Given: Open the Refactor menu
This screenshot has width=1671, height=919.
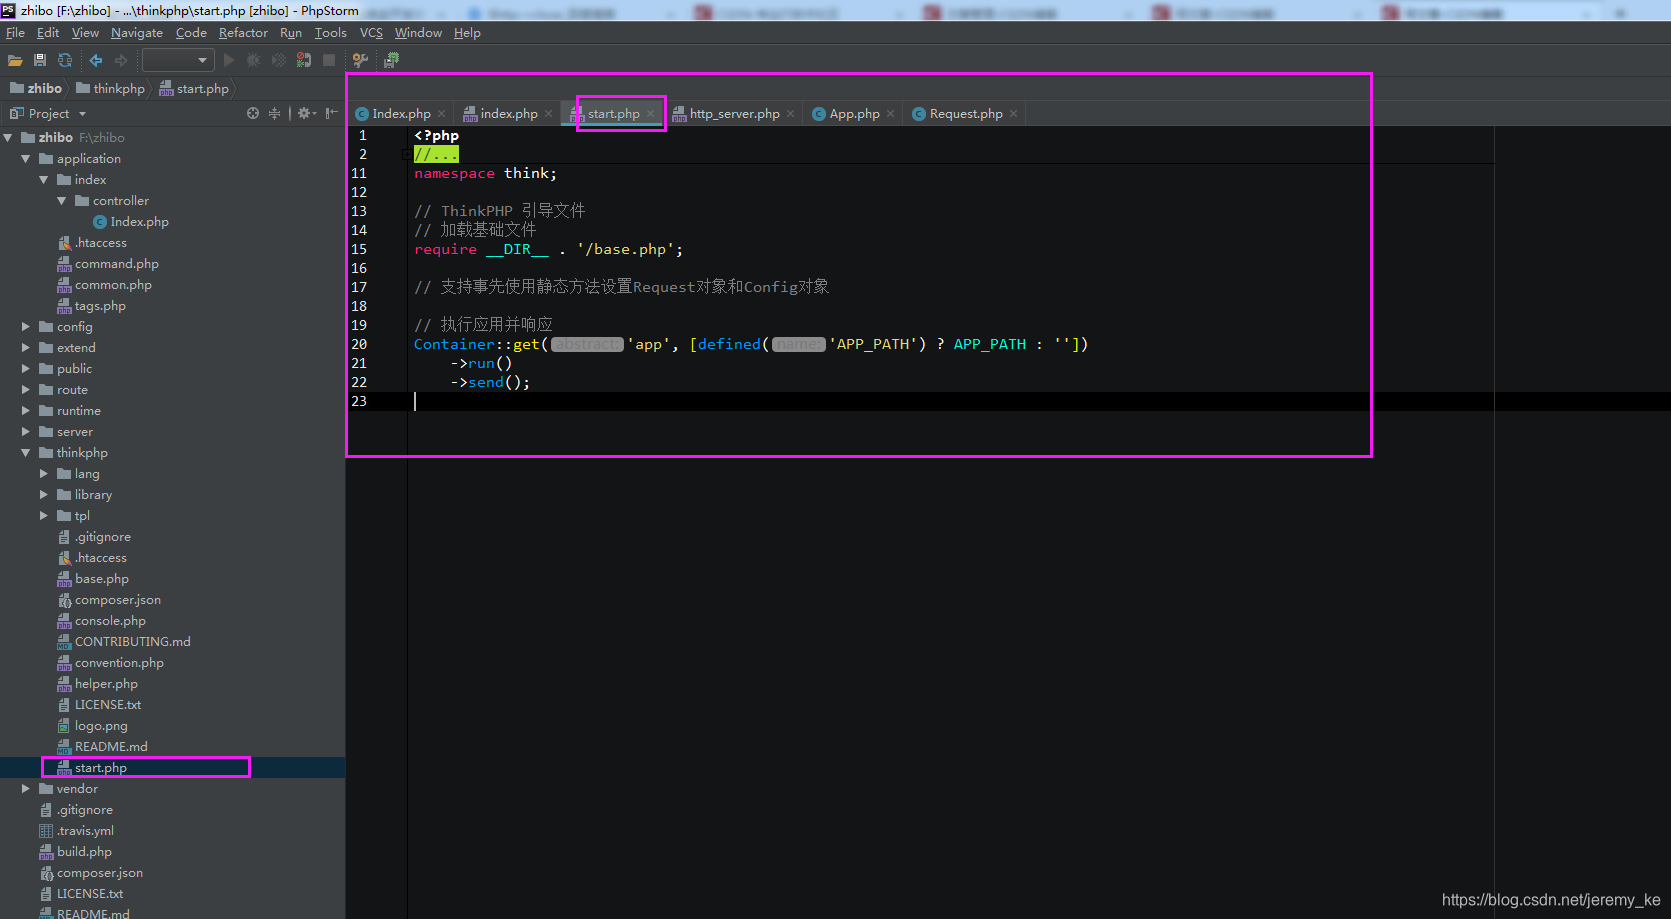Looking at the screenshot, I should click(243, 33).
